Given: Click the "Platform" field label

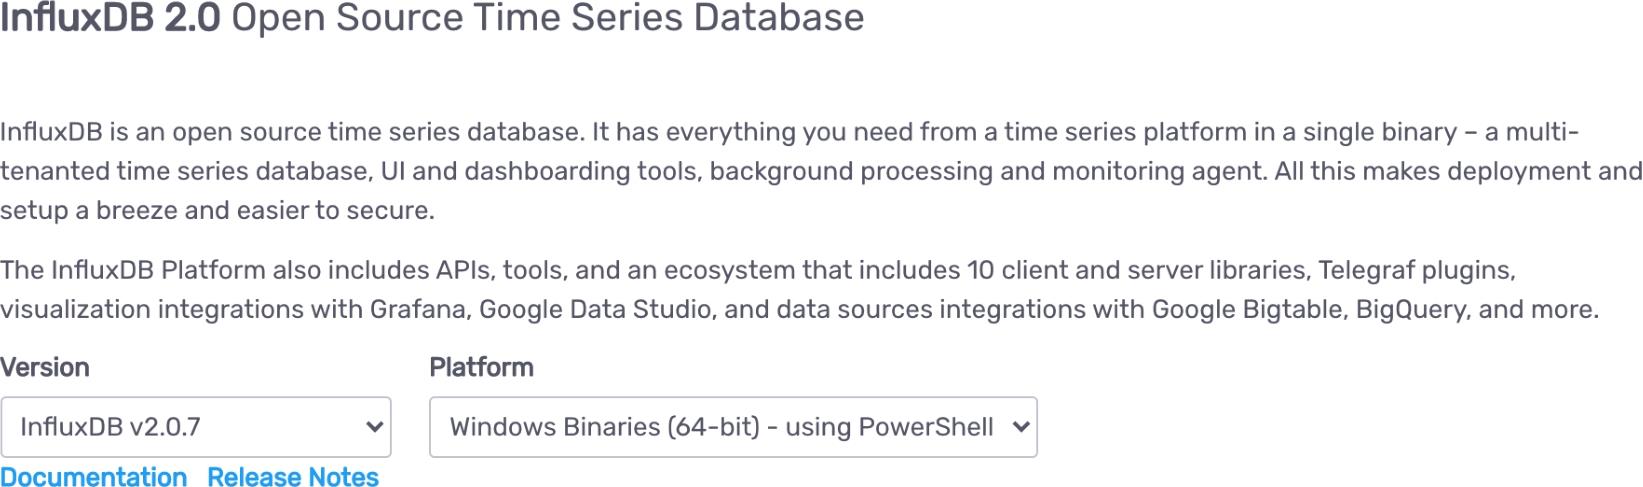Looking at the screenshot, I should (x=481, y=367).
